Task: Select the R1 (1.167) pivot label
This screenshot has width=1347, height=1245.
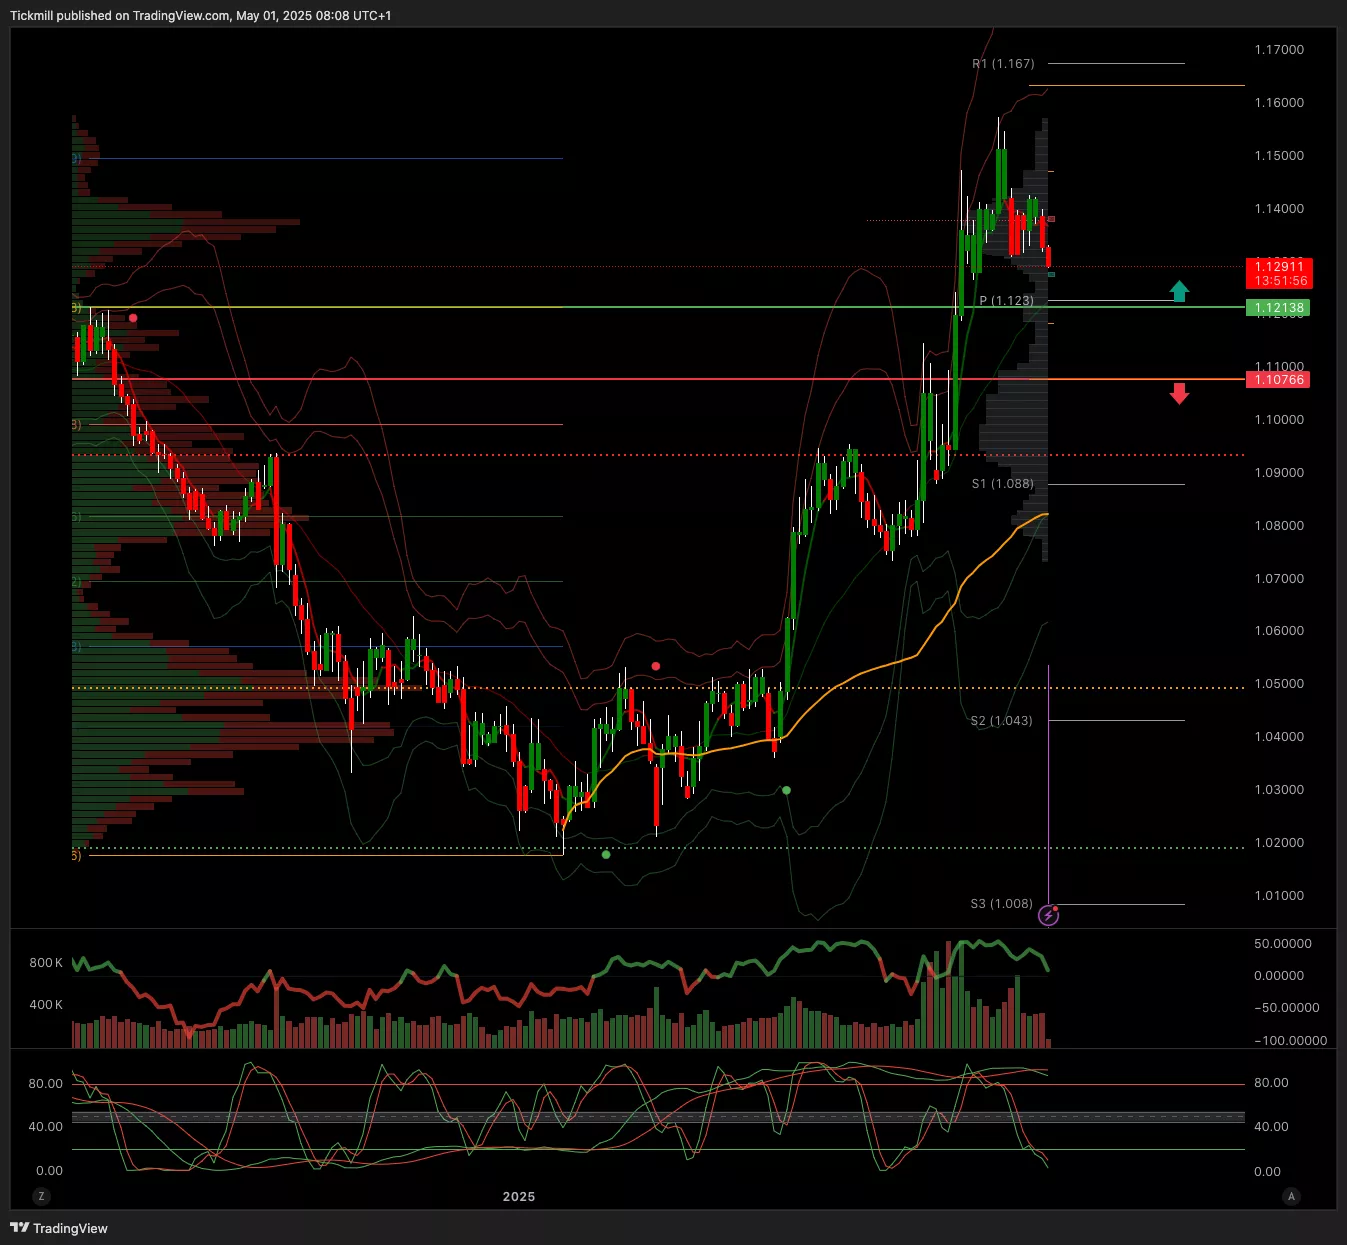Action: (x=1003, y=64)
